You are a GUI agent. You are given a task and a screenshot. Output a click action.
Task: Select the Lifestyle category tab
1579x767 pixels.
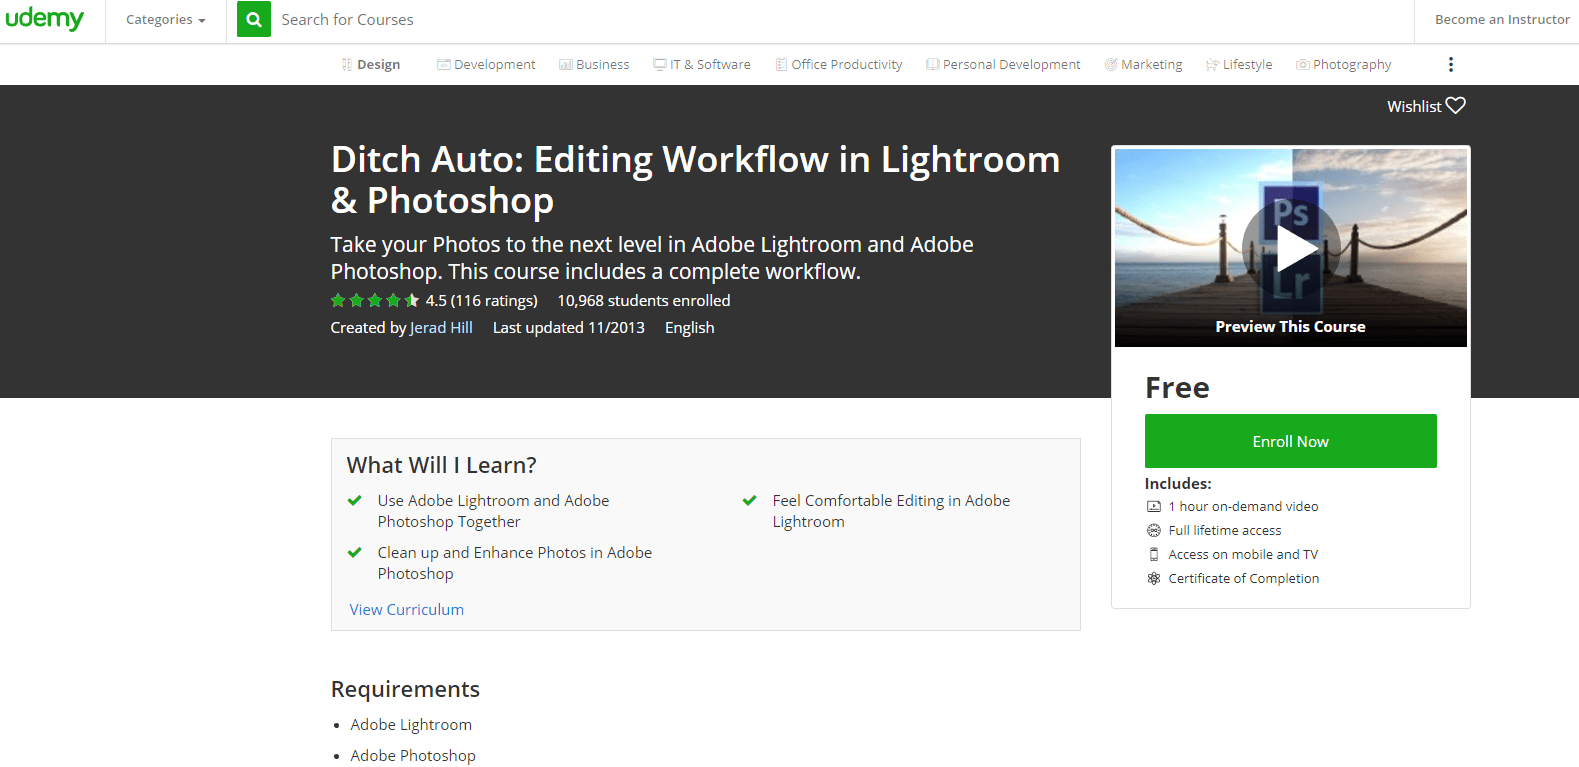pyautogui.click(x=1239, y=64)
